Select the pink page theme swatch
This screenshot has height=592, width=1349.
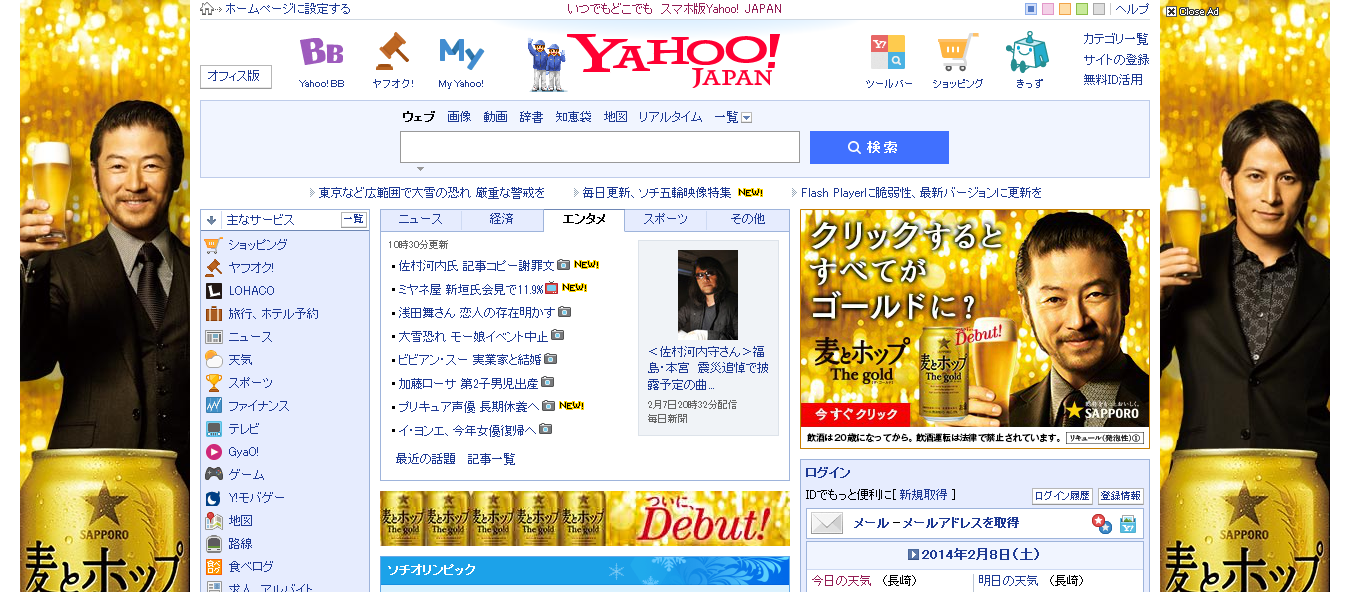pos(1048,9)
